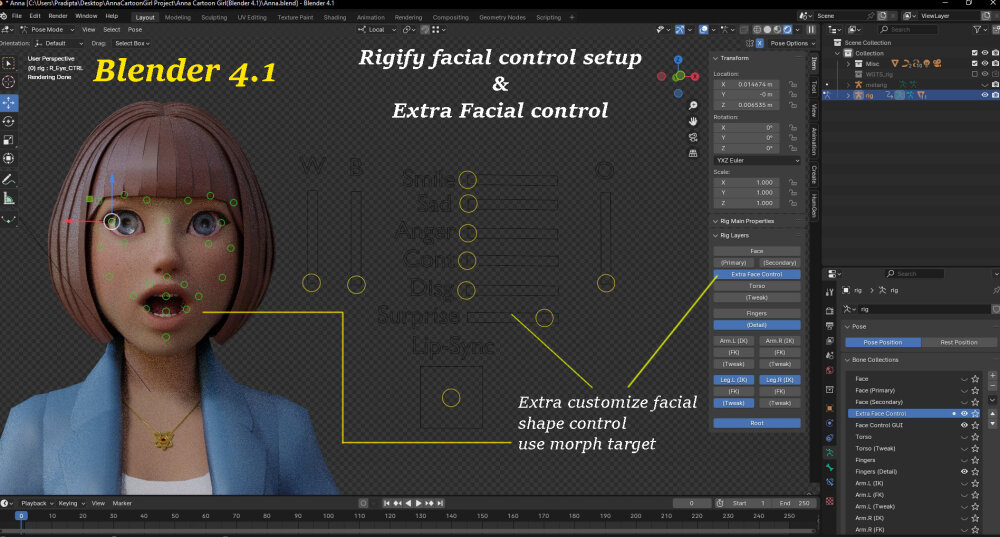Click the Surprise slider yellow circle control
Viewport: 1000px width, 537px height.
[x=544, y=318]
